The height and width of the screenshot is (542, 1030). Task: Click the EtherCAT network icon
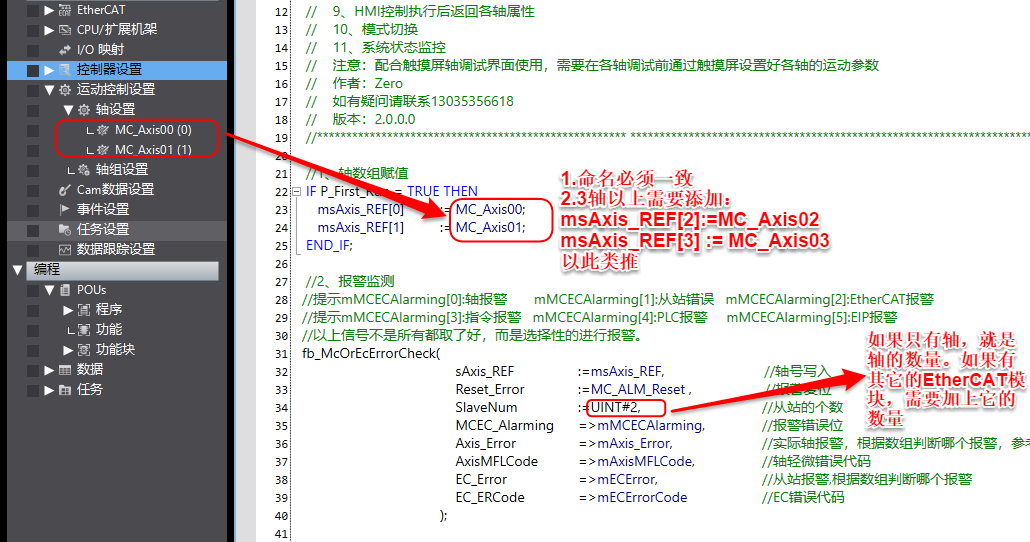[x=66, y=10]
